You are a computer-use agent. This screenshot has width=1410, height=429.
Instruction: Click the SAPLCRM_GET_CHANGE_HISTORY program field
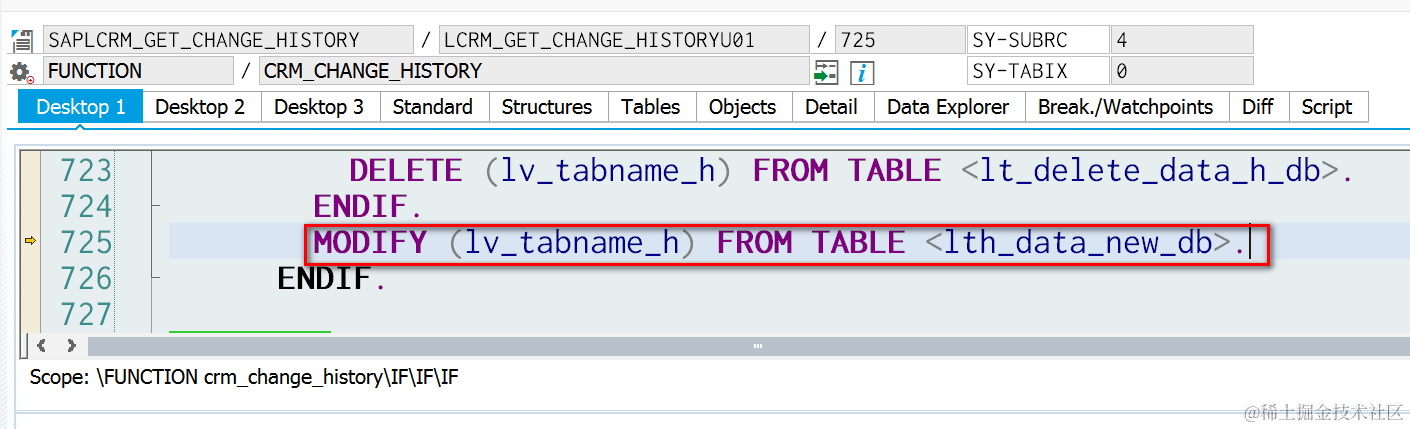(228, 40)
